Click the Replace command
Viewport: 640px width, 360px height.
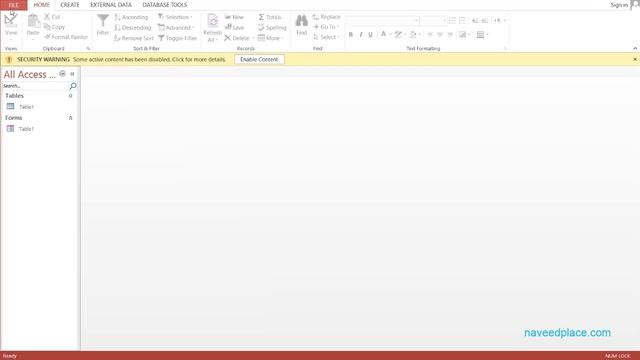tap(327, 17)
